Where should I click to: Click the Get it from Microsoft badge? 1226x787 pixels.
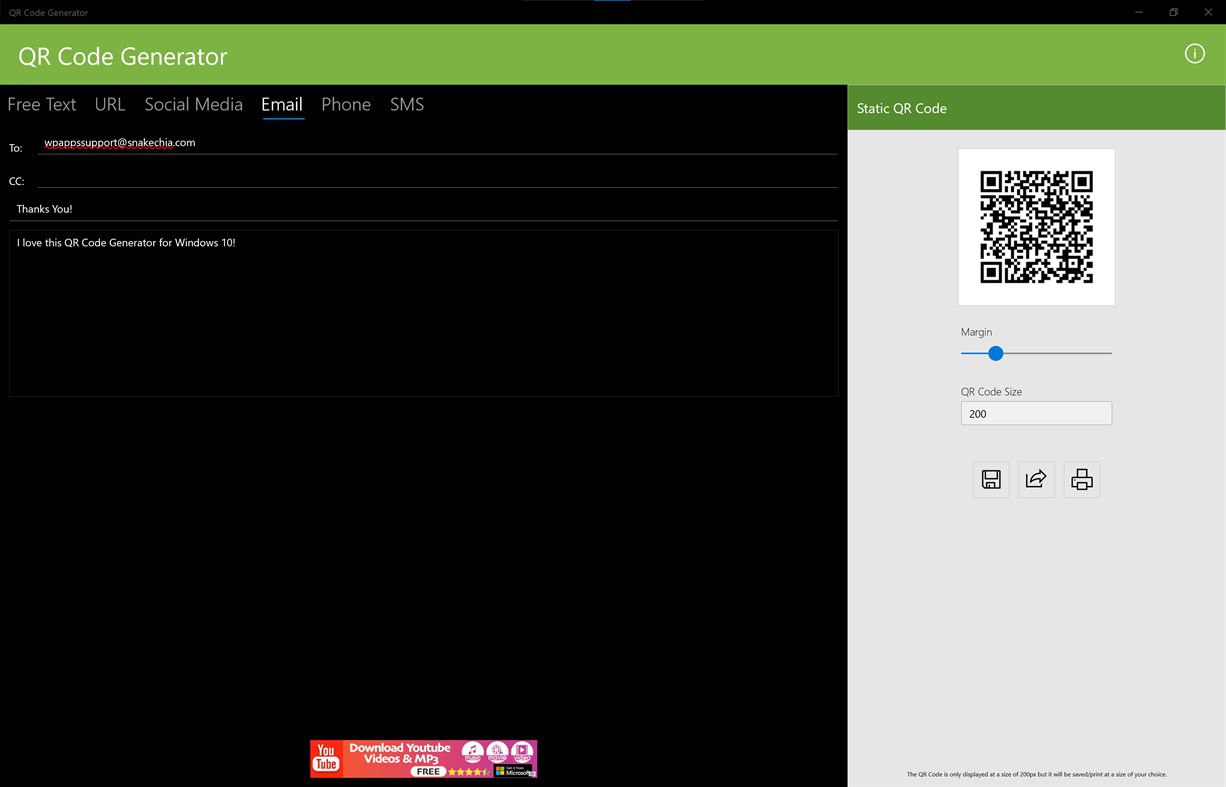(x=513, y=771)
